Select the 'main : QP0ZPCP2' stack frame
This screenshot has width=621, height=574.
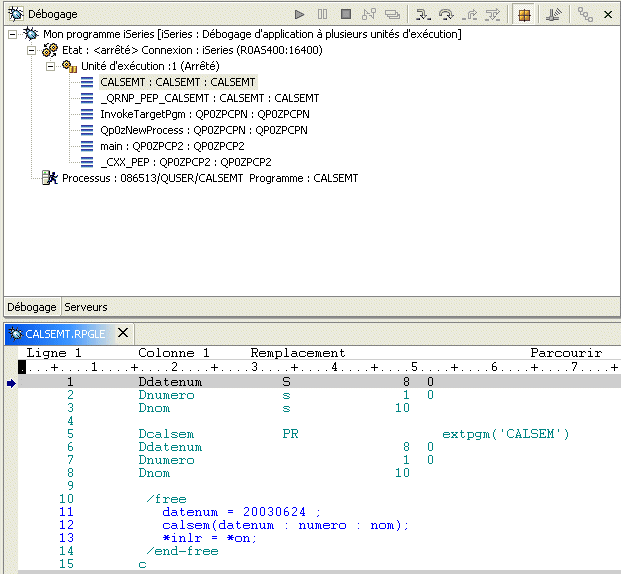172,146
